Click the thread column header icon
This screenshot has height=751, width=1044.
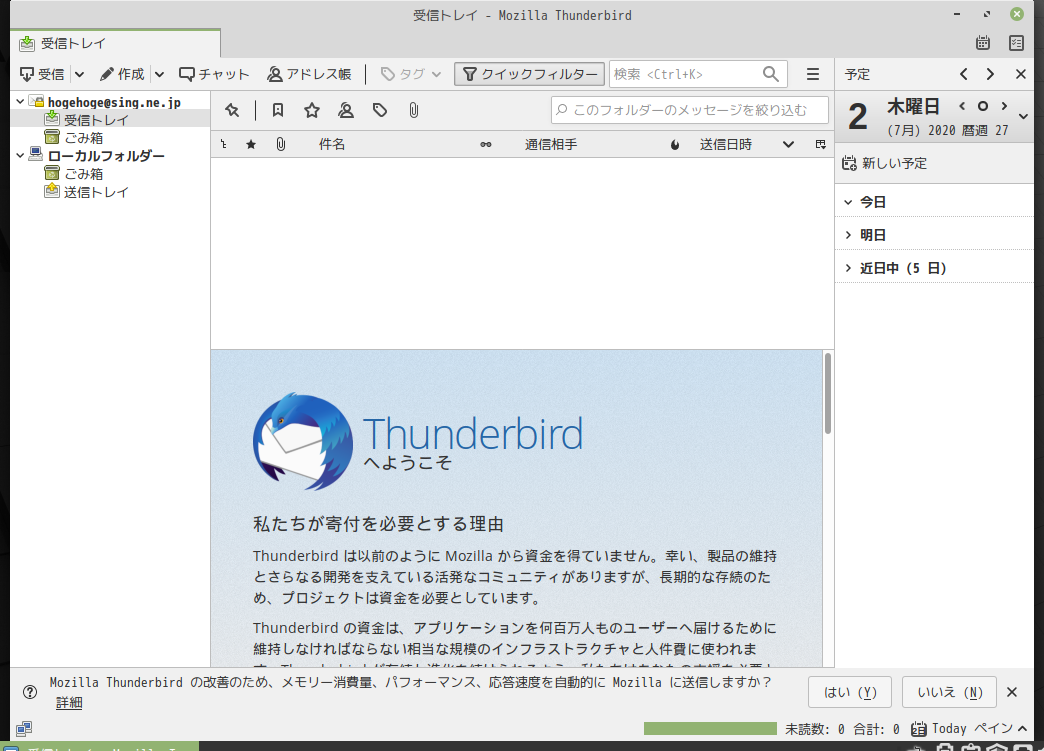224,144
